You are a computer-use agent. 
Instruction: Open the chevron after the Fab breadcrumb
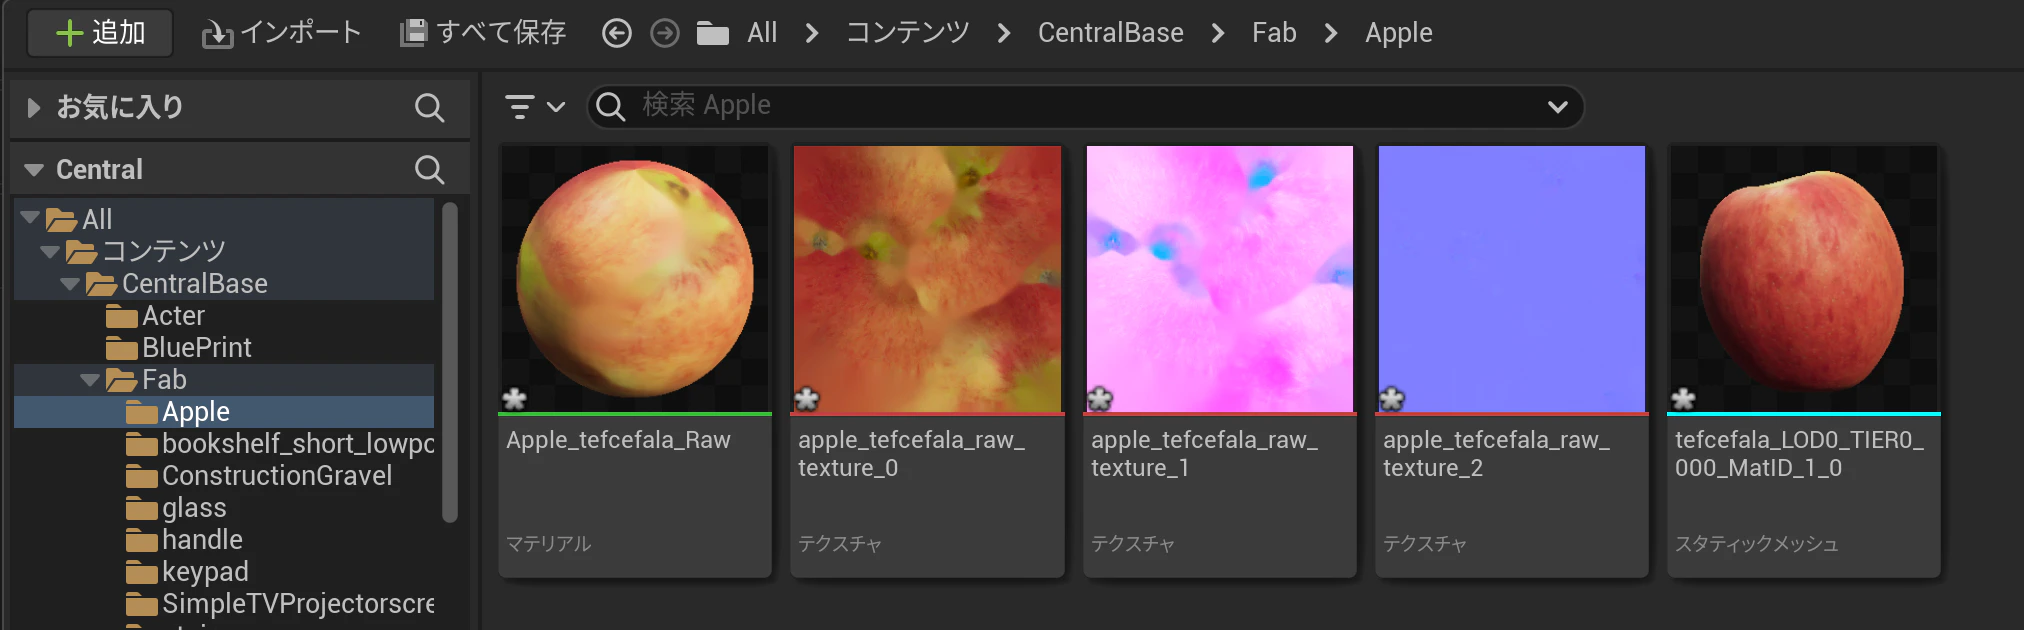coord(1331,34)
